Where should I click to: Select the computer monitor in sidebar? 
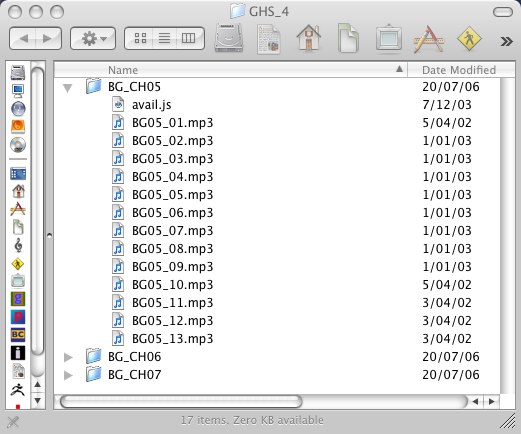coord(18,91)
